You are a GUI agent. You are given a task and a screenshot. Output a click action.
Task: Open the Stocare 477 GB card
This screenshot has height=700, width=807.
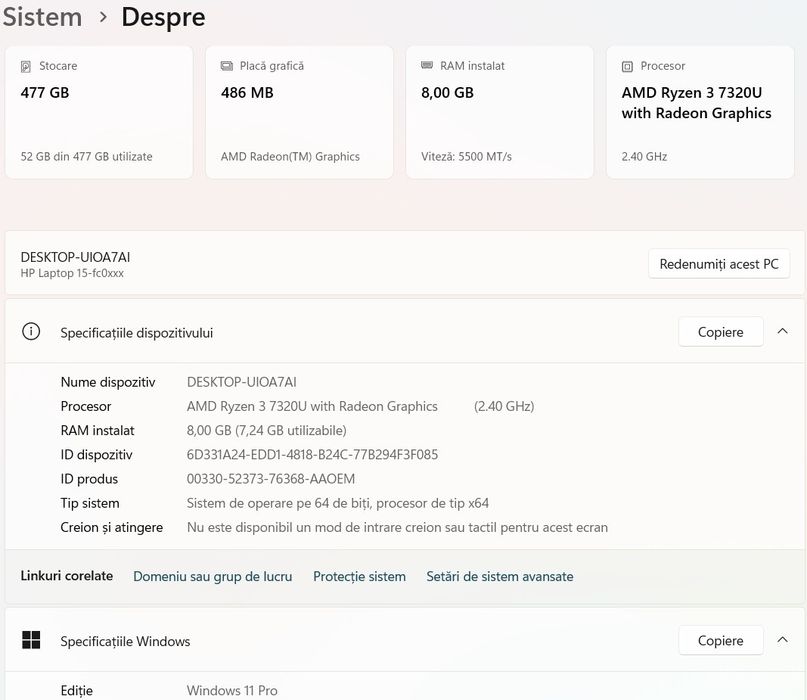pyautogui.click(x=99, y=112)
